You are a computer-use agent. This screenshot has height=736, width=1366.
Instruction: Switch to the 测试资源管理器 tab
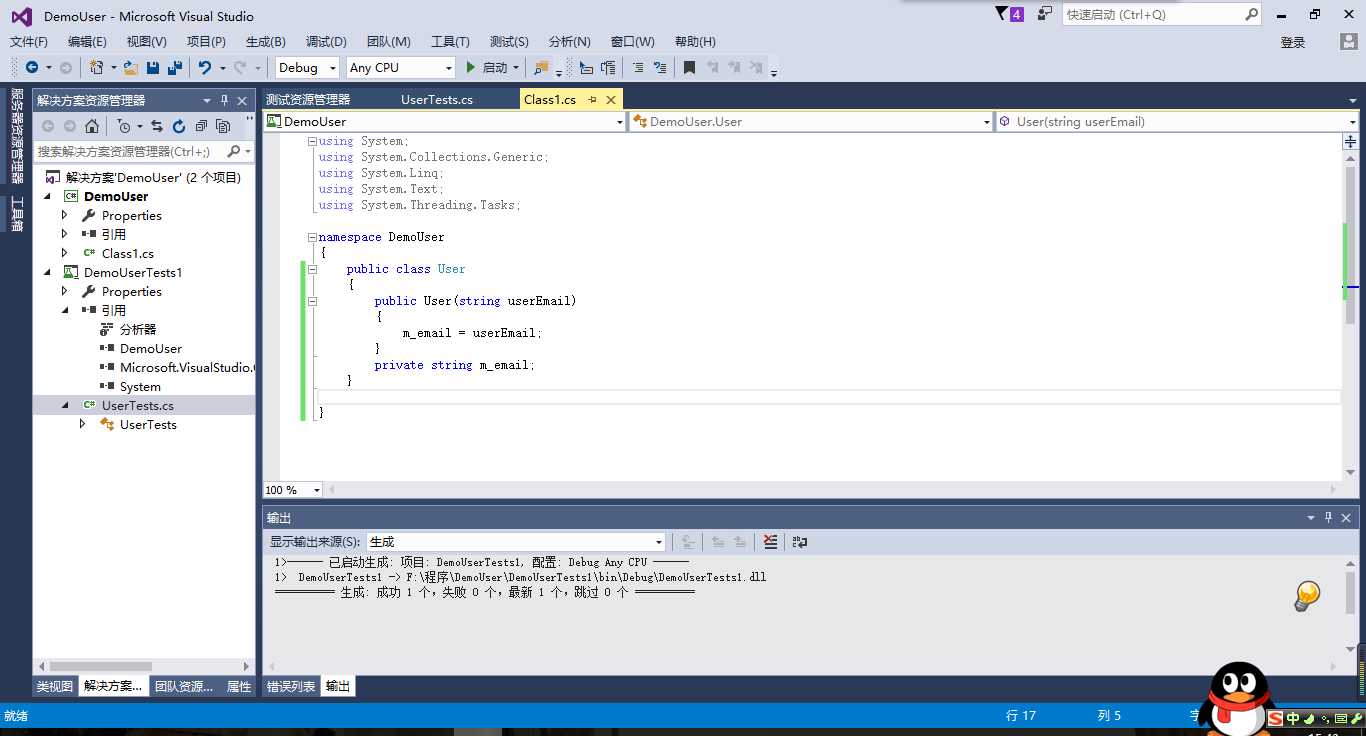coord(308,99)
